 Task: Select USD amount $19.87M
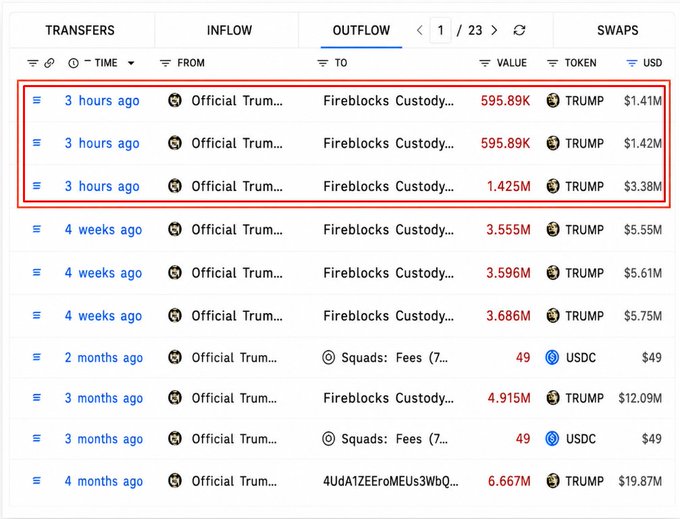pos(640,481)
